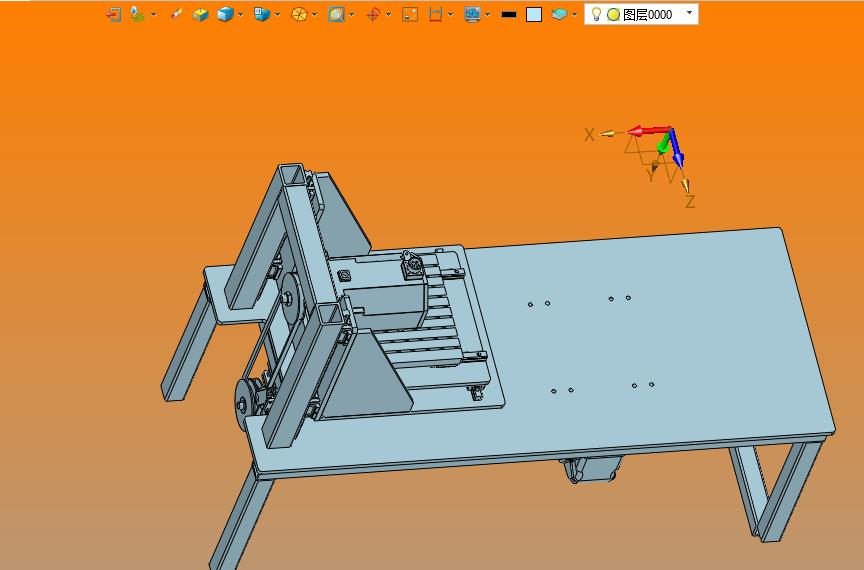The height and width of the screenshot is (570, 864).
Task: Click the light blue fill color swatch
Action: pos(534,15)
